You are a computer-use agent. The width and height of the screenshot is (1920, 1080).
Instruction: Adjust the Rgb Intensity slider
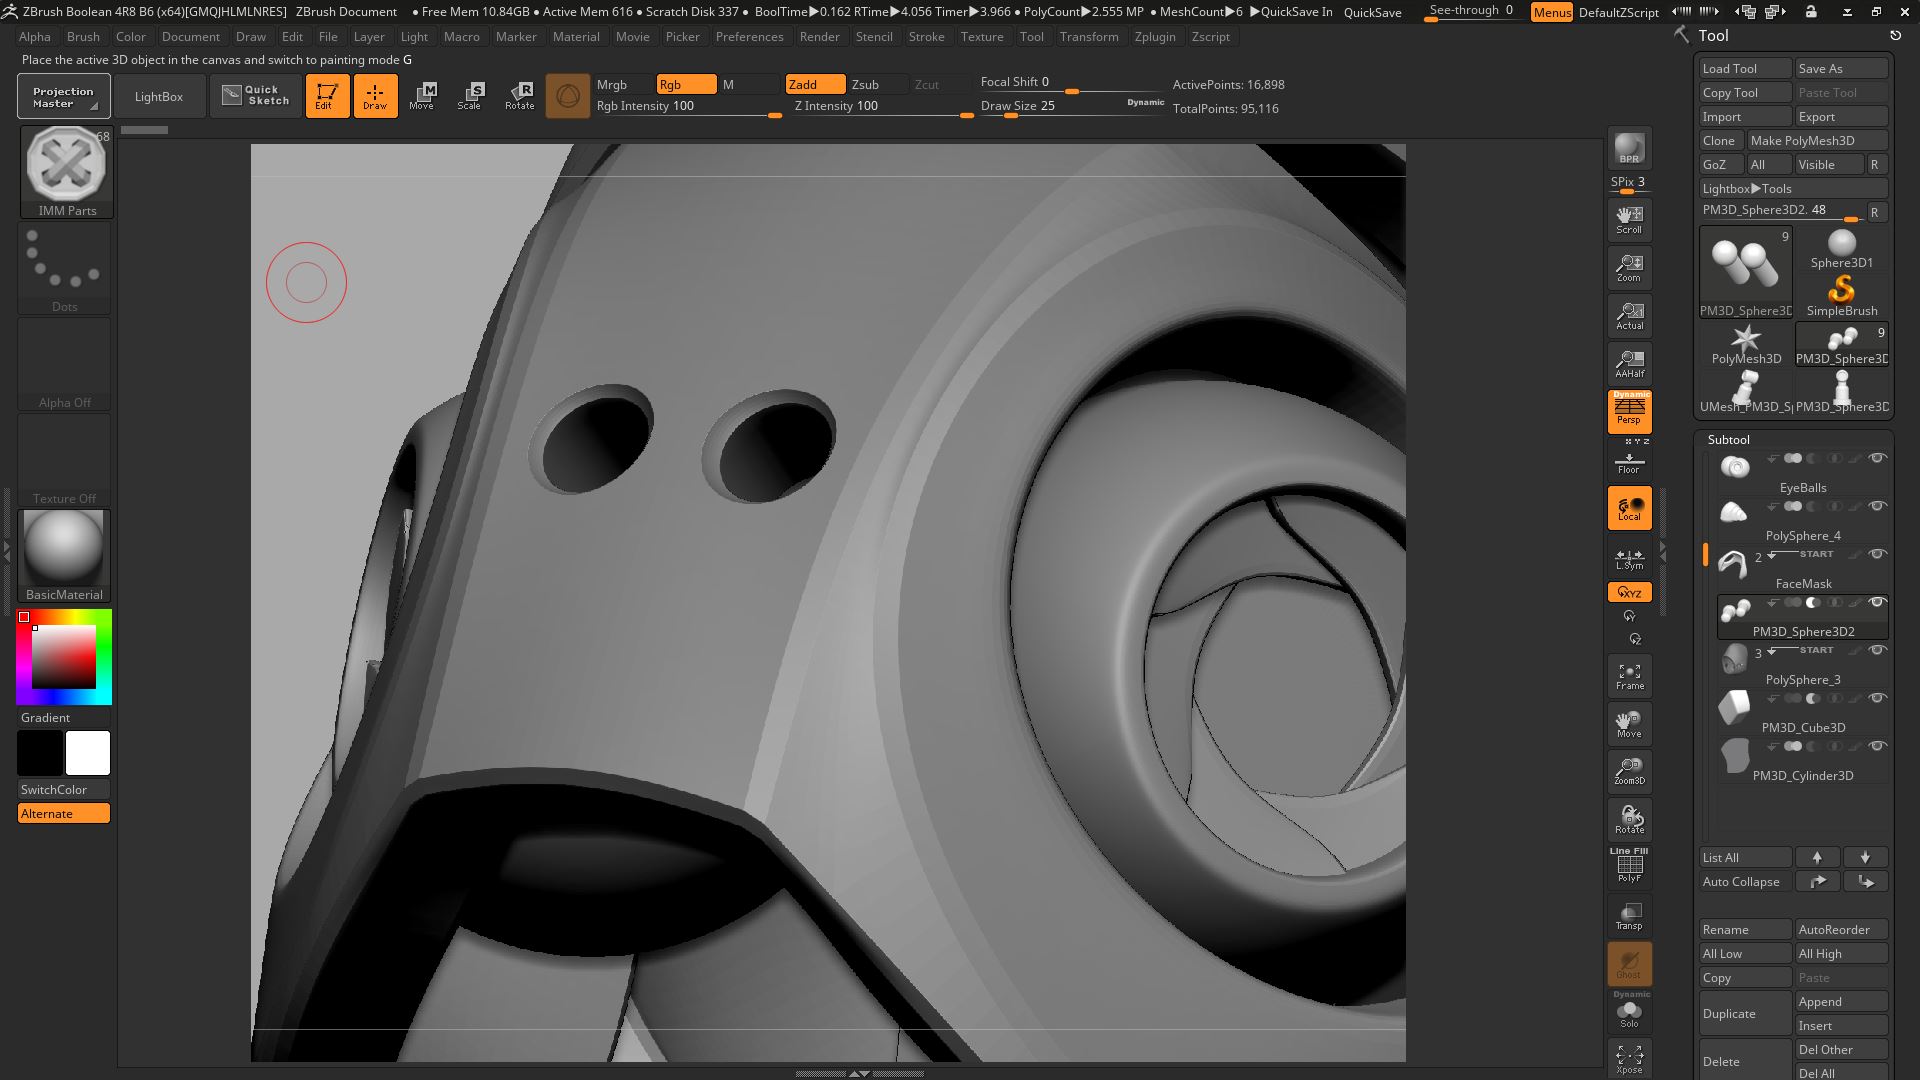(688, 106)
